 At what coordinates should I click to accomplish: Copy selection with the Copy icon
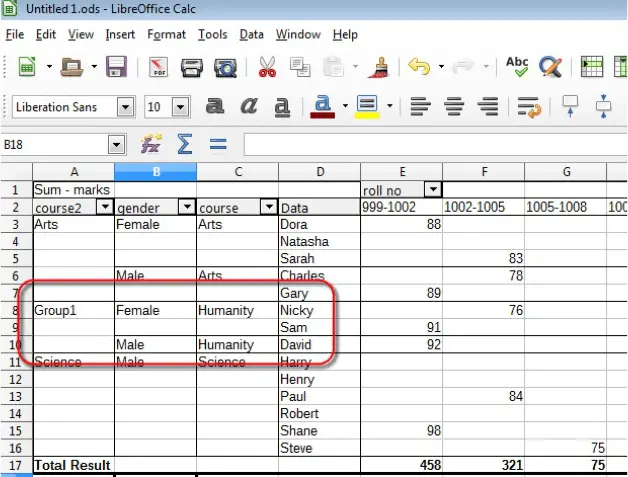pyautogui.click(x=300, y=67)
